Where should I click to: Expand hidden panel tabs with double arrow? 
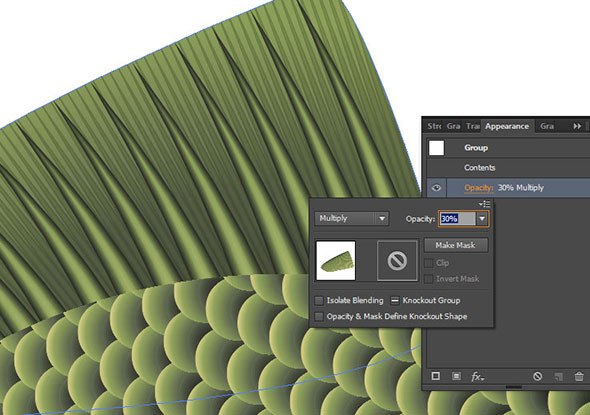577,126
